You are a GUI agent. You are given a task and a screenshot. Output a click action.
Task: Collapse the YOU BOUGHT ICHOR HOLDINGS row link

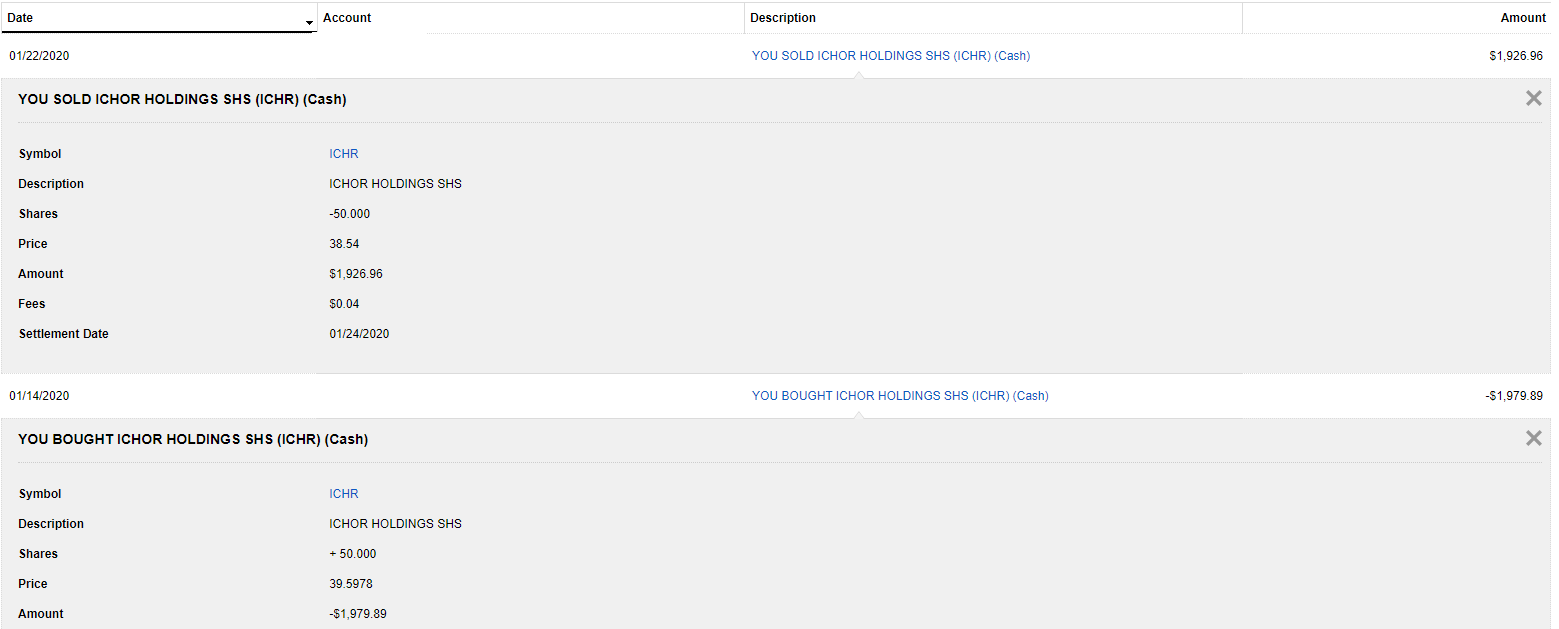(x=900, y=396)
